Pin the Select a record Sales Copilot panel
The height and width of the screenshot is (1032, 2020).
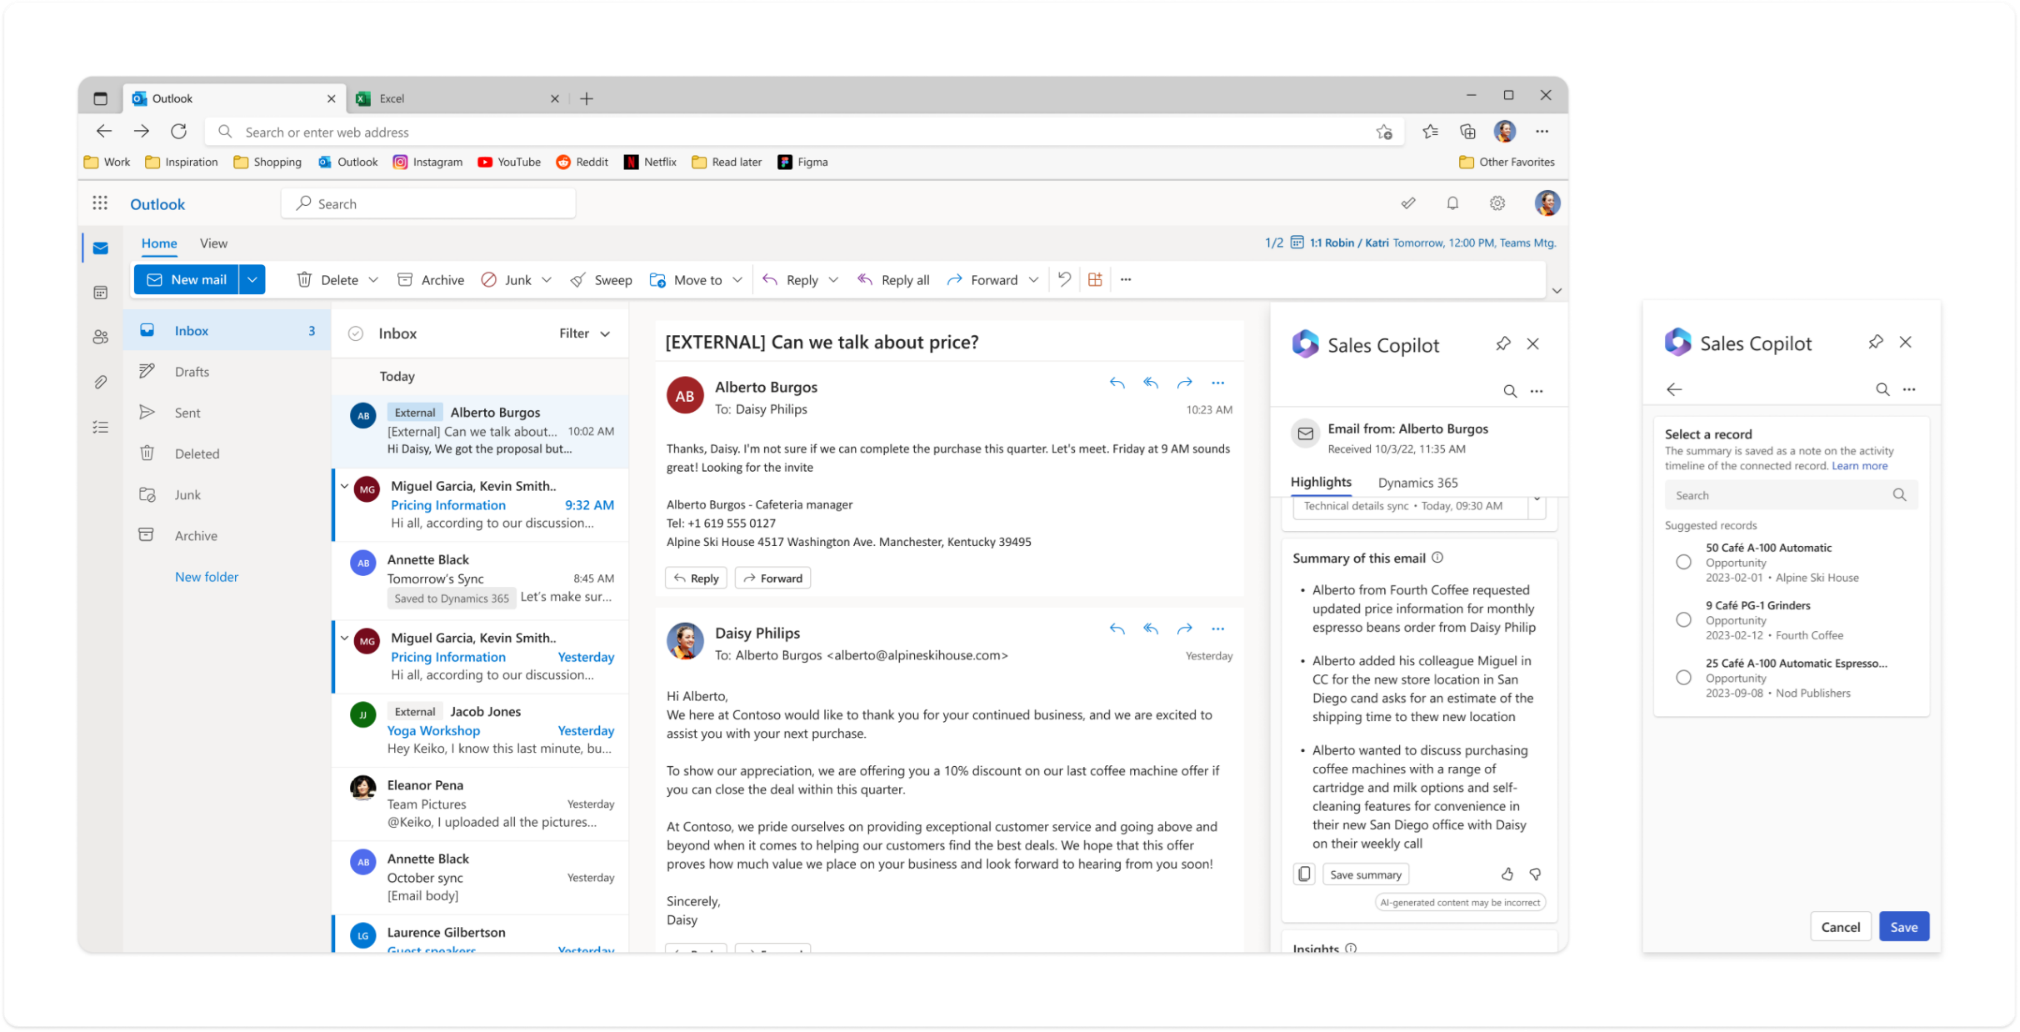click(1876, 342)
